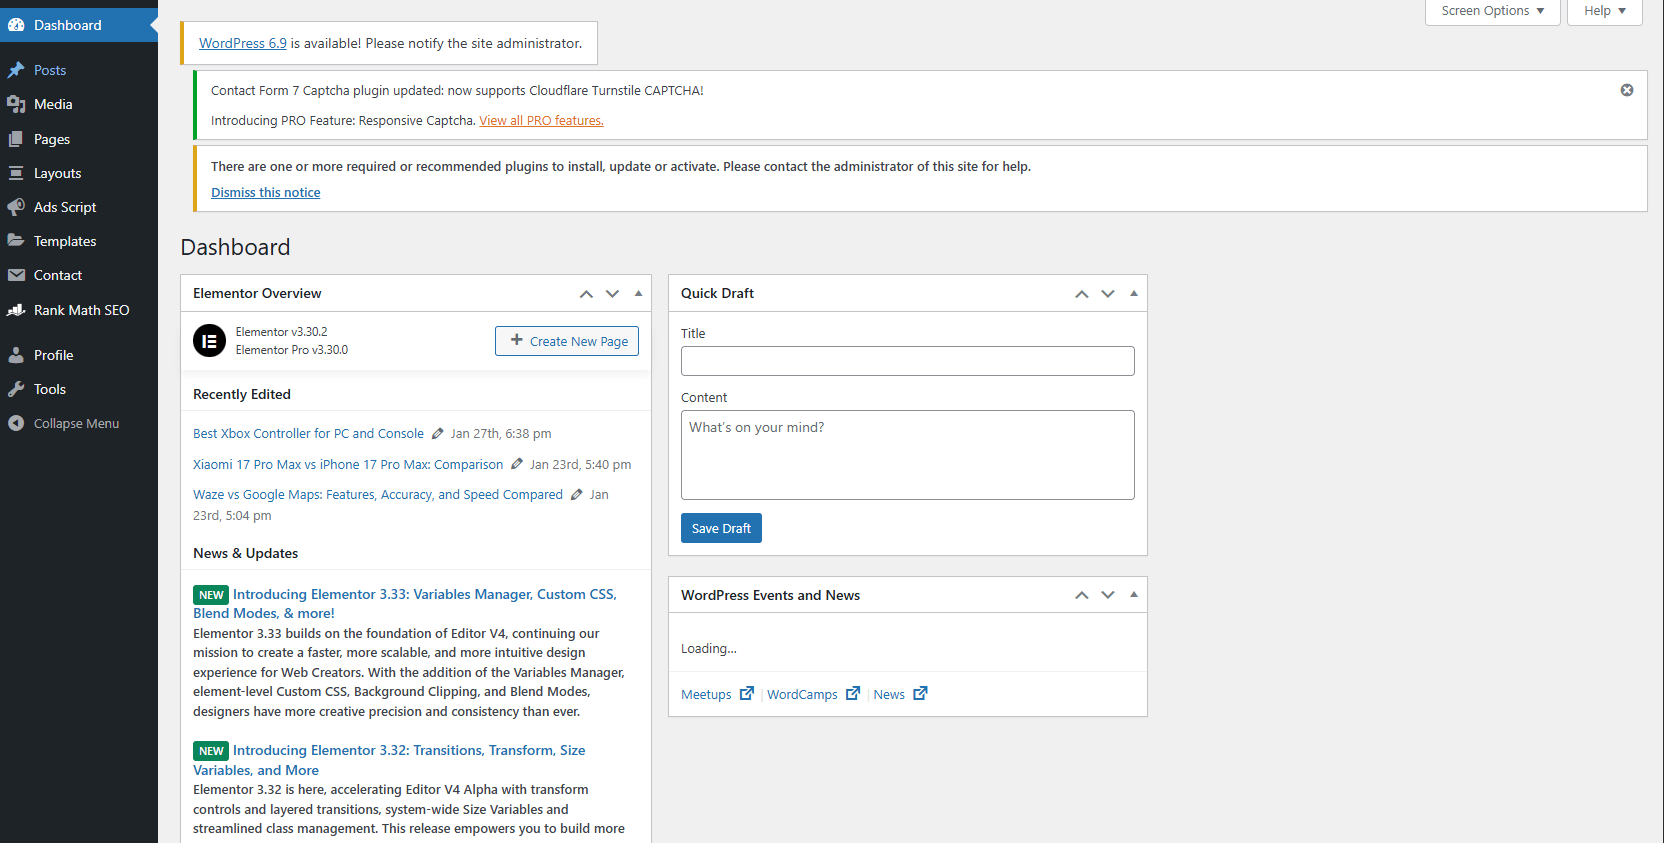Click the Elementor logo icon
The width and height of the screenshot is (1664, 843).
point(209,341)
